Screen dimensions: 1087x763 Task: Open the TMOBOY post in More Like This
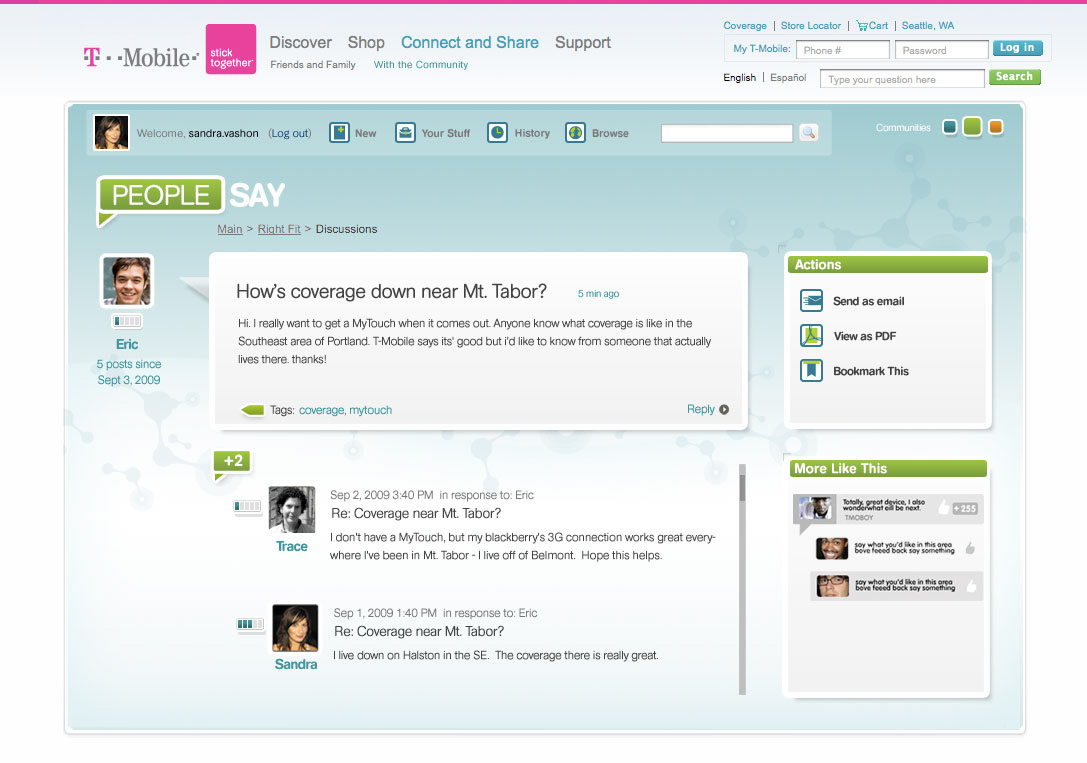888,509
